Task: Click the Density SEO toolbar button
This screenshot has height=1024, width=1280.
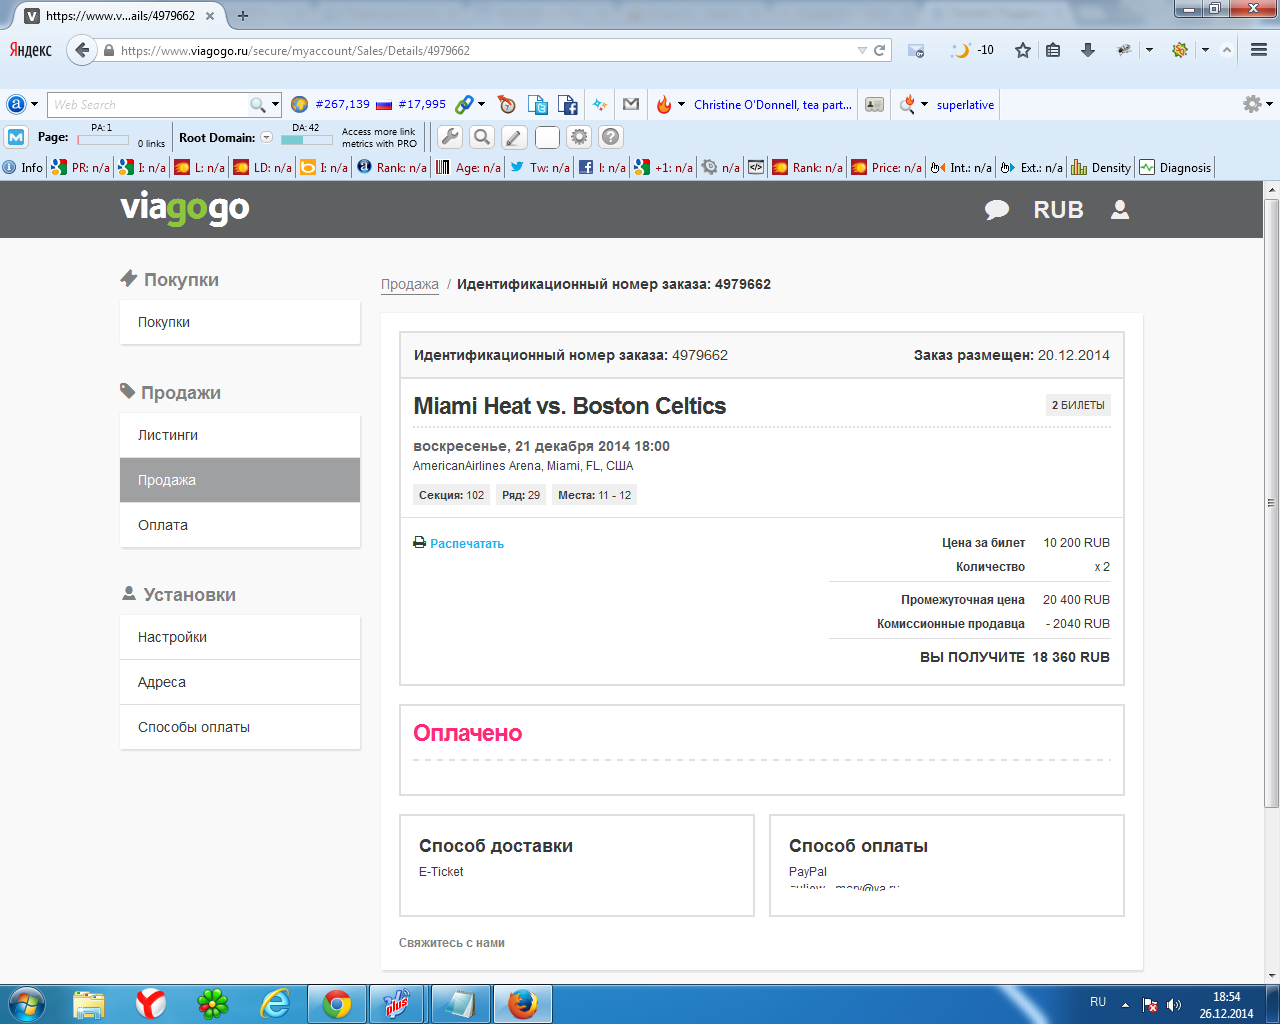Action: coord(1101,167)
